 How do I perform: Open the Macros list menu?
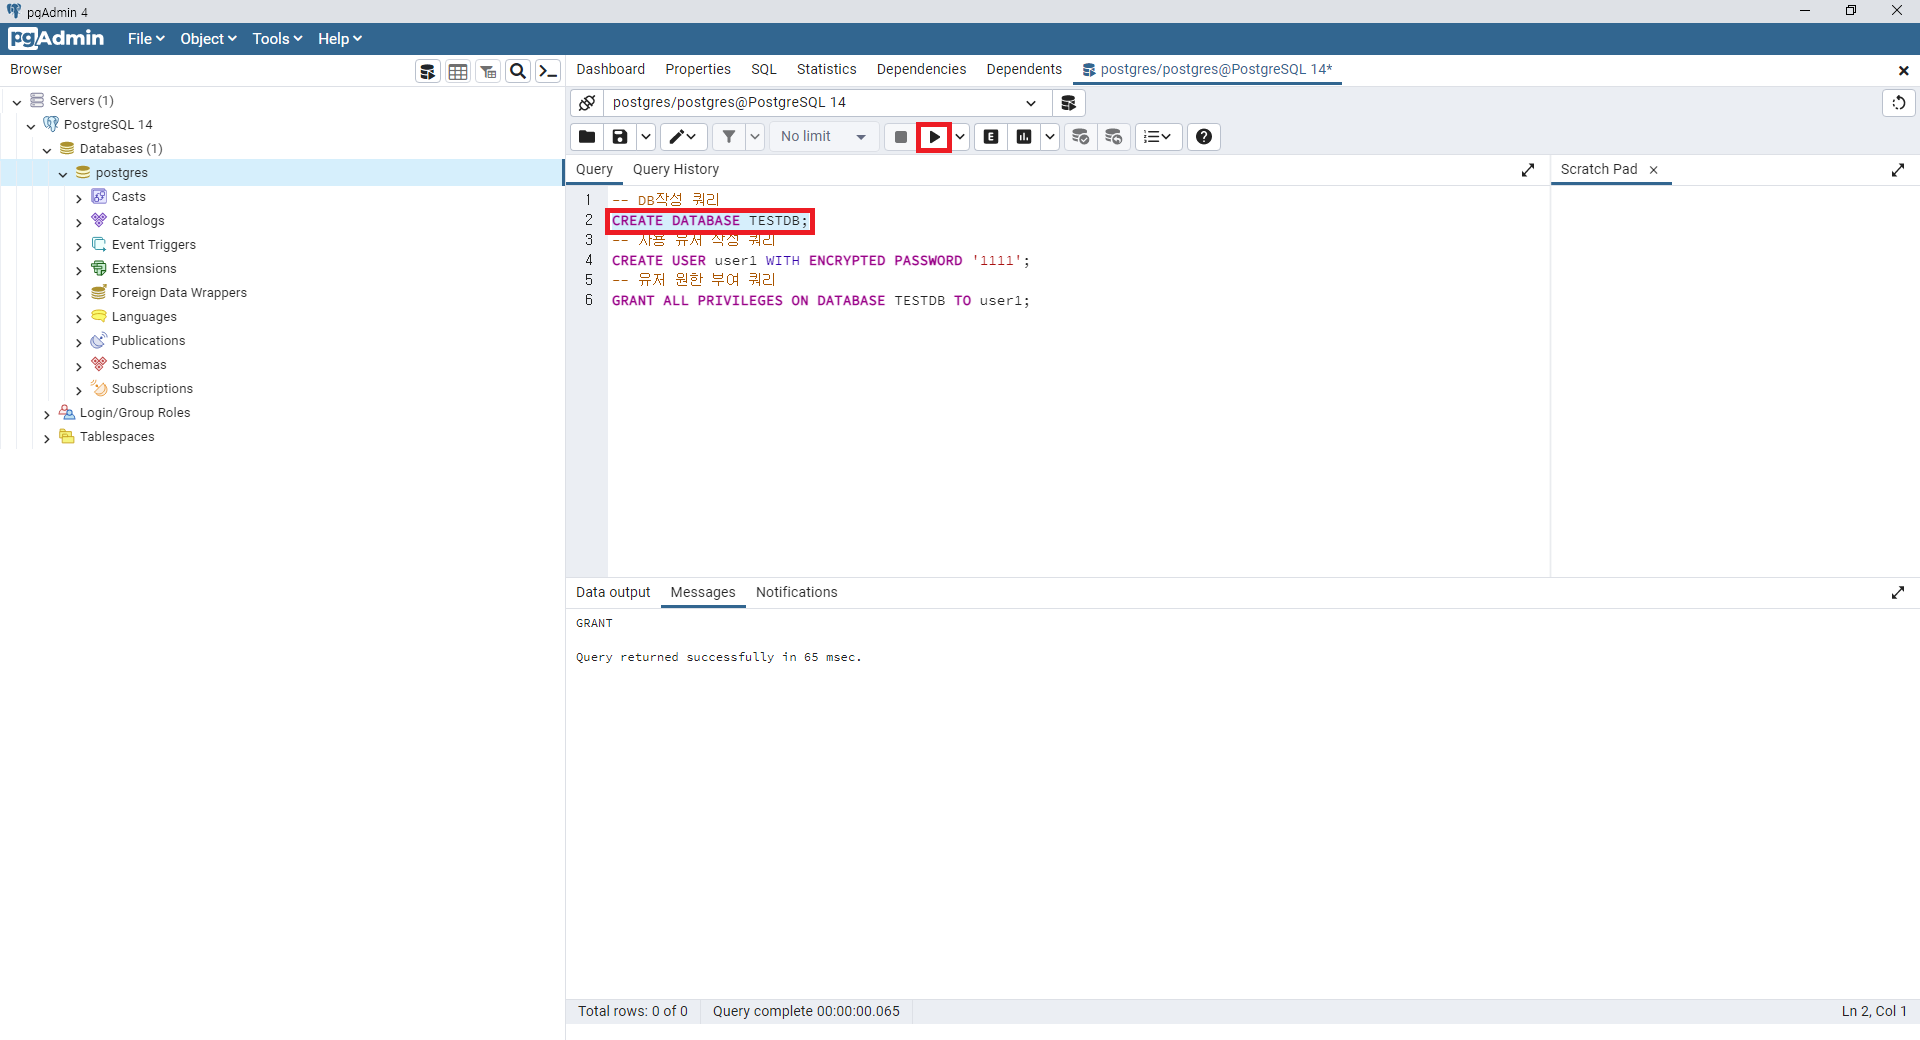click(x=1158, y=137)
